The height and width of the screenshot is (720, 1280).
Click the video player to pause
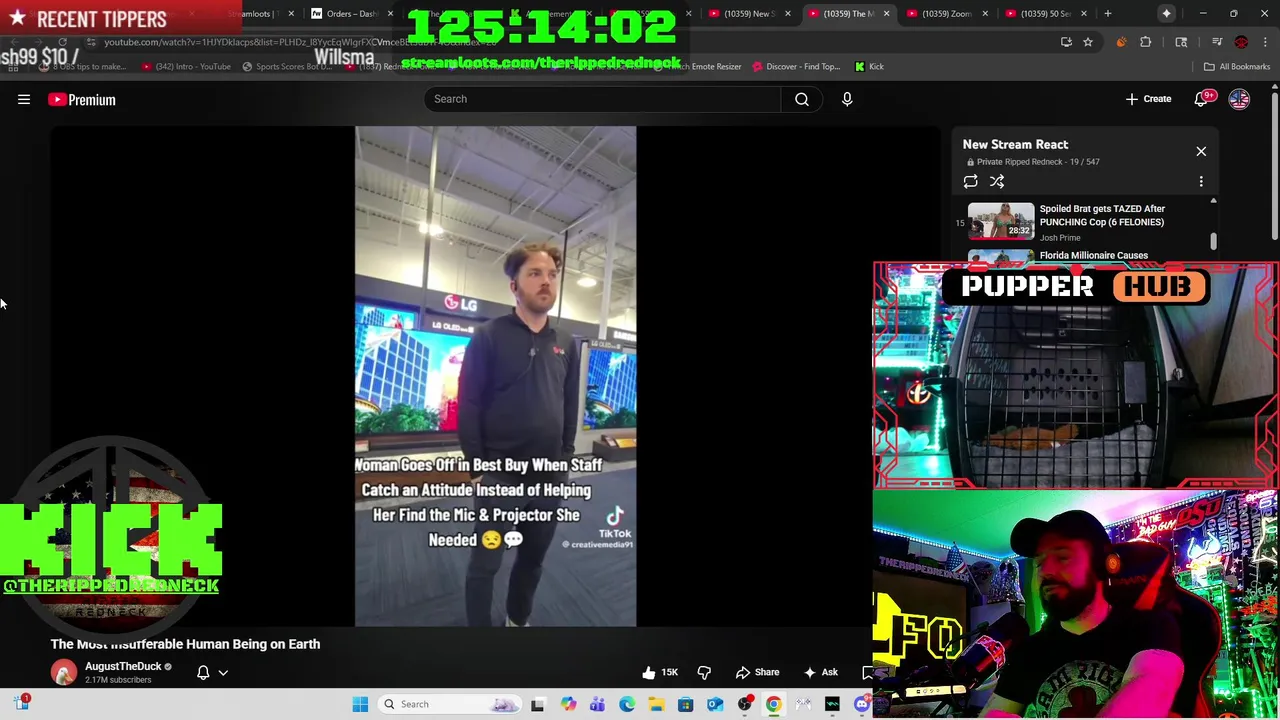point(495,376)
